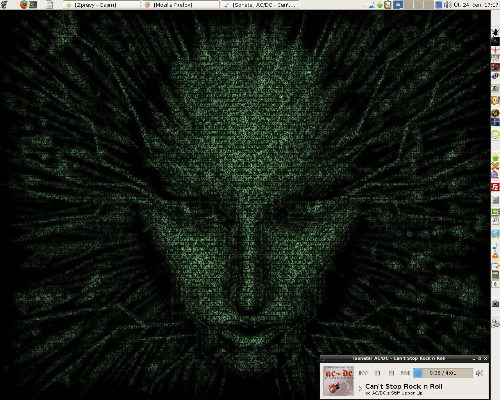
Task: Open the terminal launcher beside Firefox
Action: (33, 5)
